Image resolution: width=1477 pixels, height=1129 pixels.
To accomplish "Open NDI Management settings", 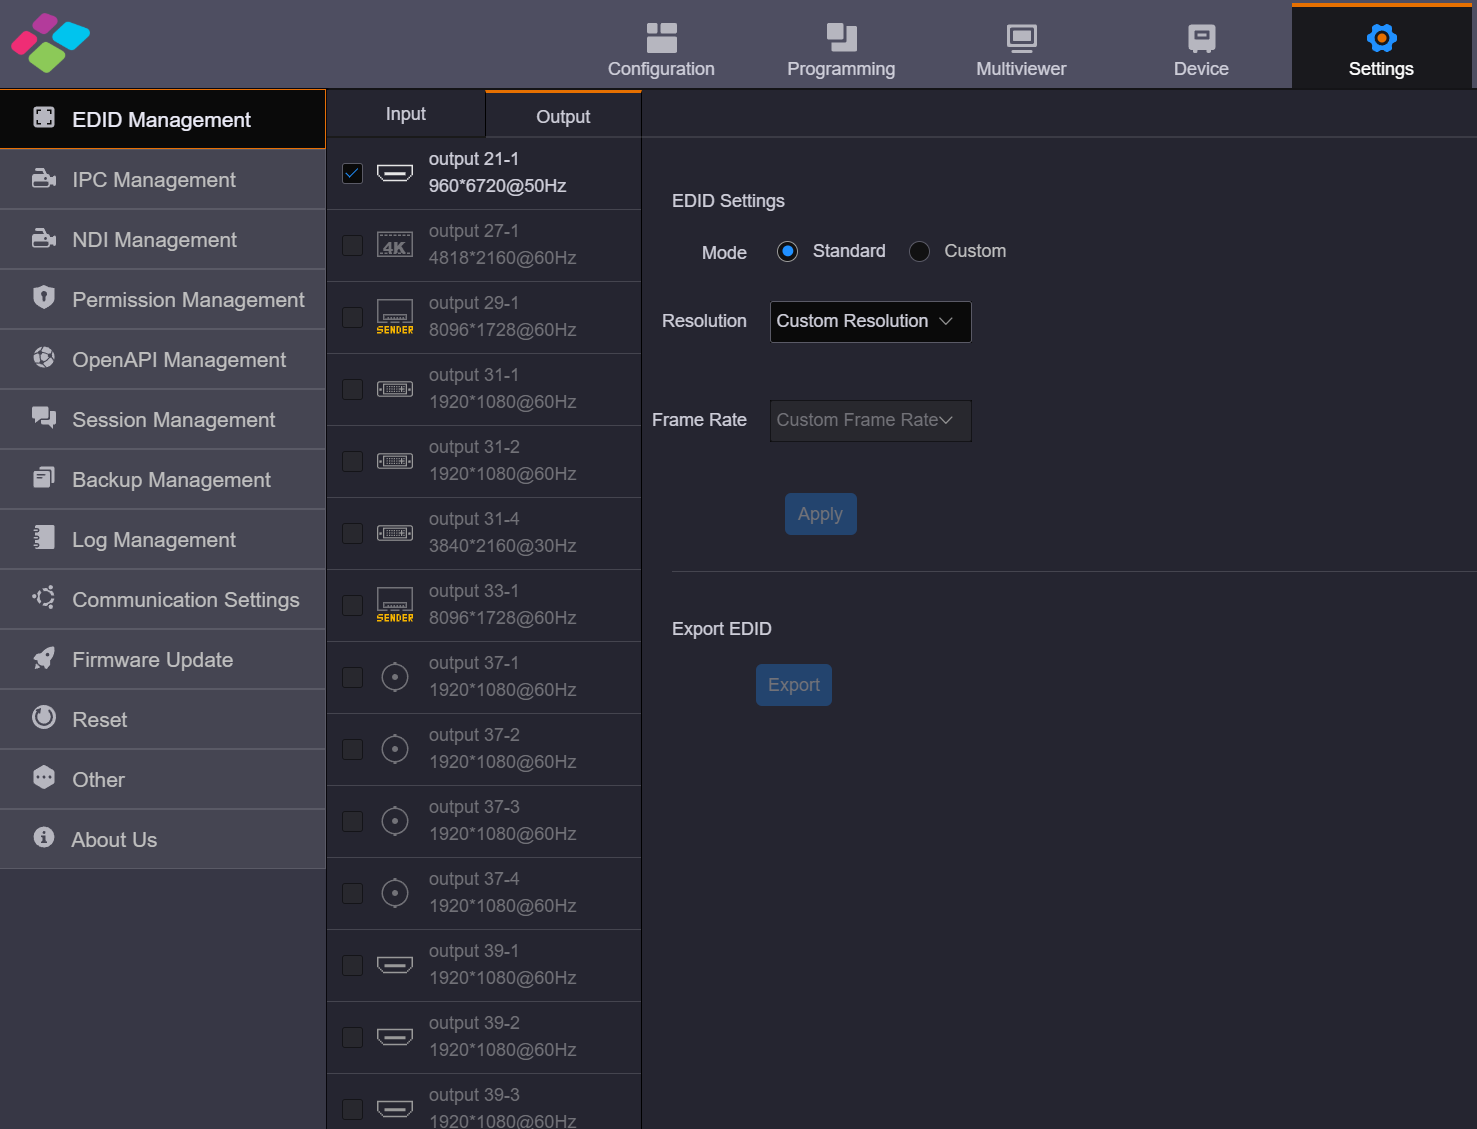I will [154, 239].
